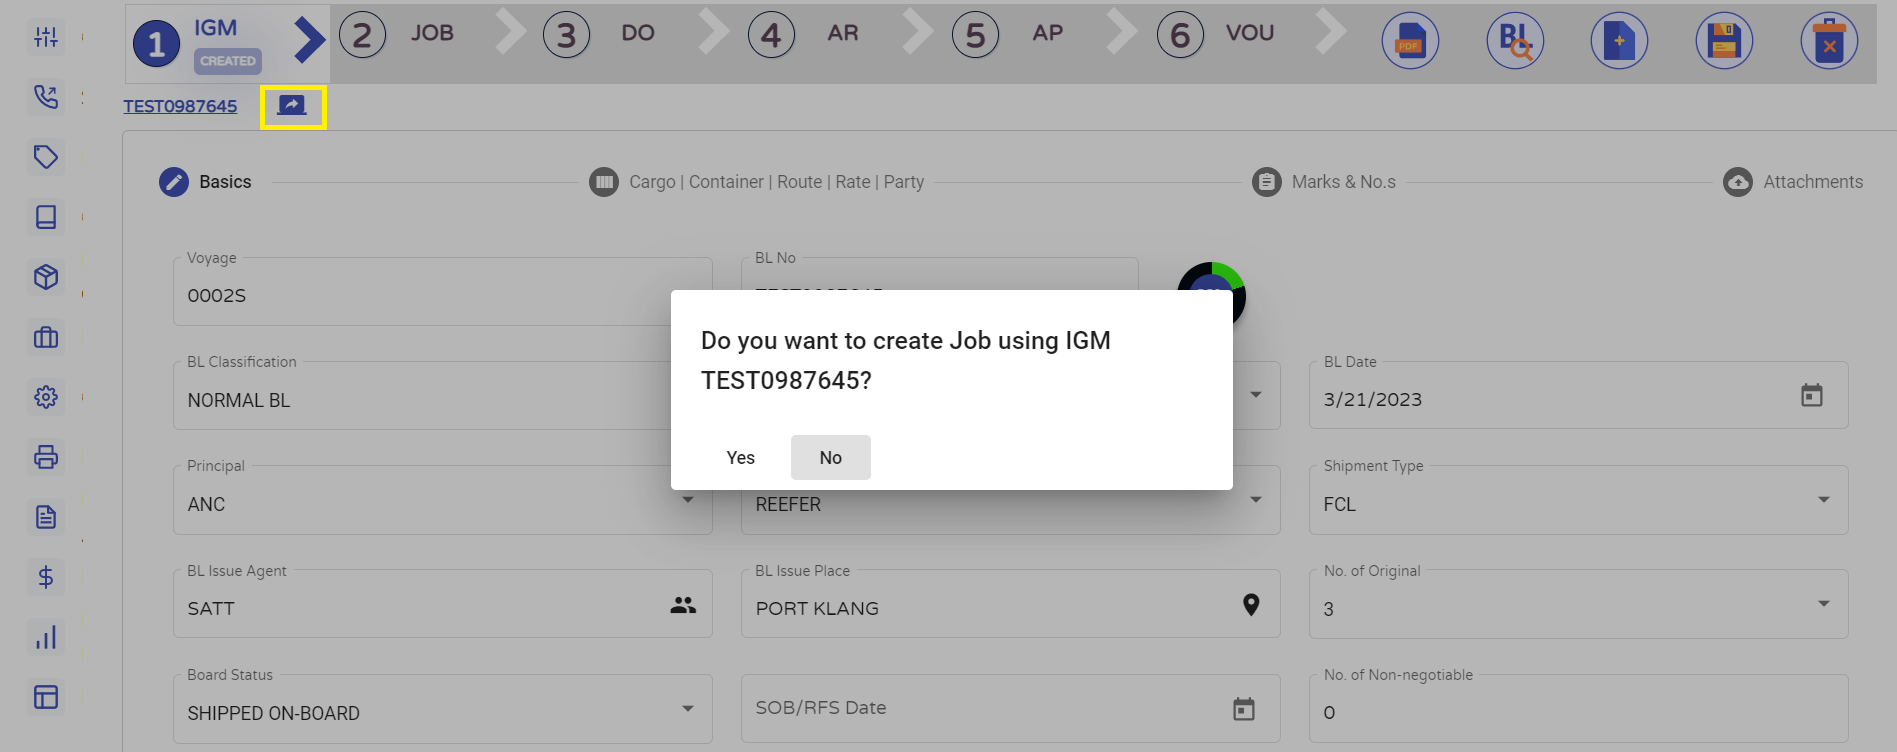This screenshot has width=1897, height=752.
Task: Open the Board Status dropdown
Action: pyautogui.click(x=688, y=709)
